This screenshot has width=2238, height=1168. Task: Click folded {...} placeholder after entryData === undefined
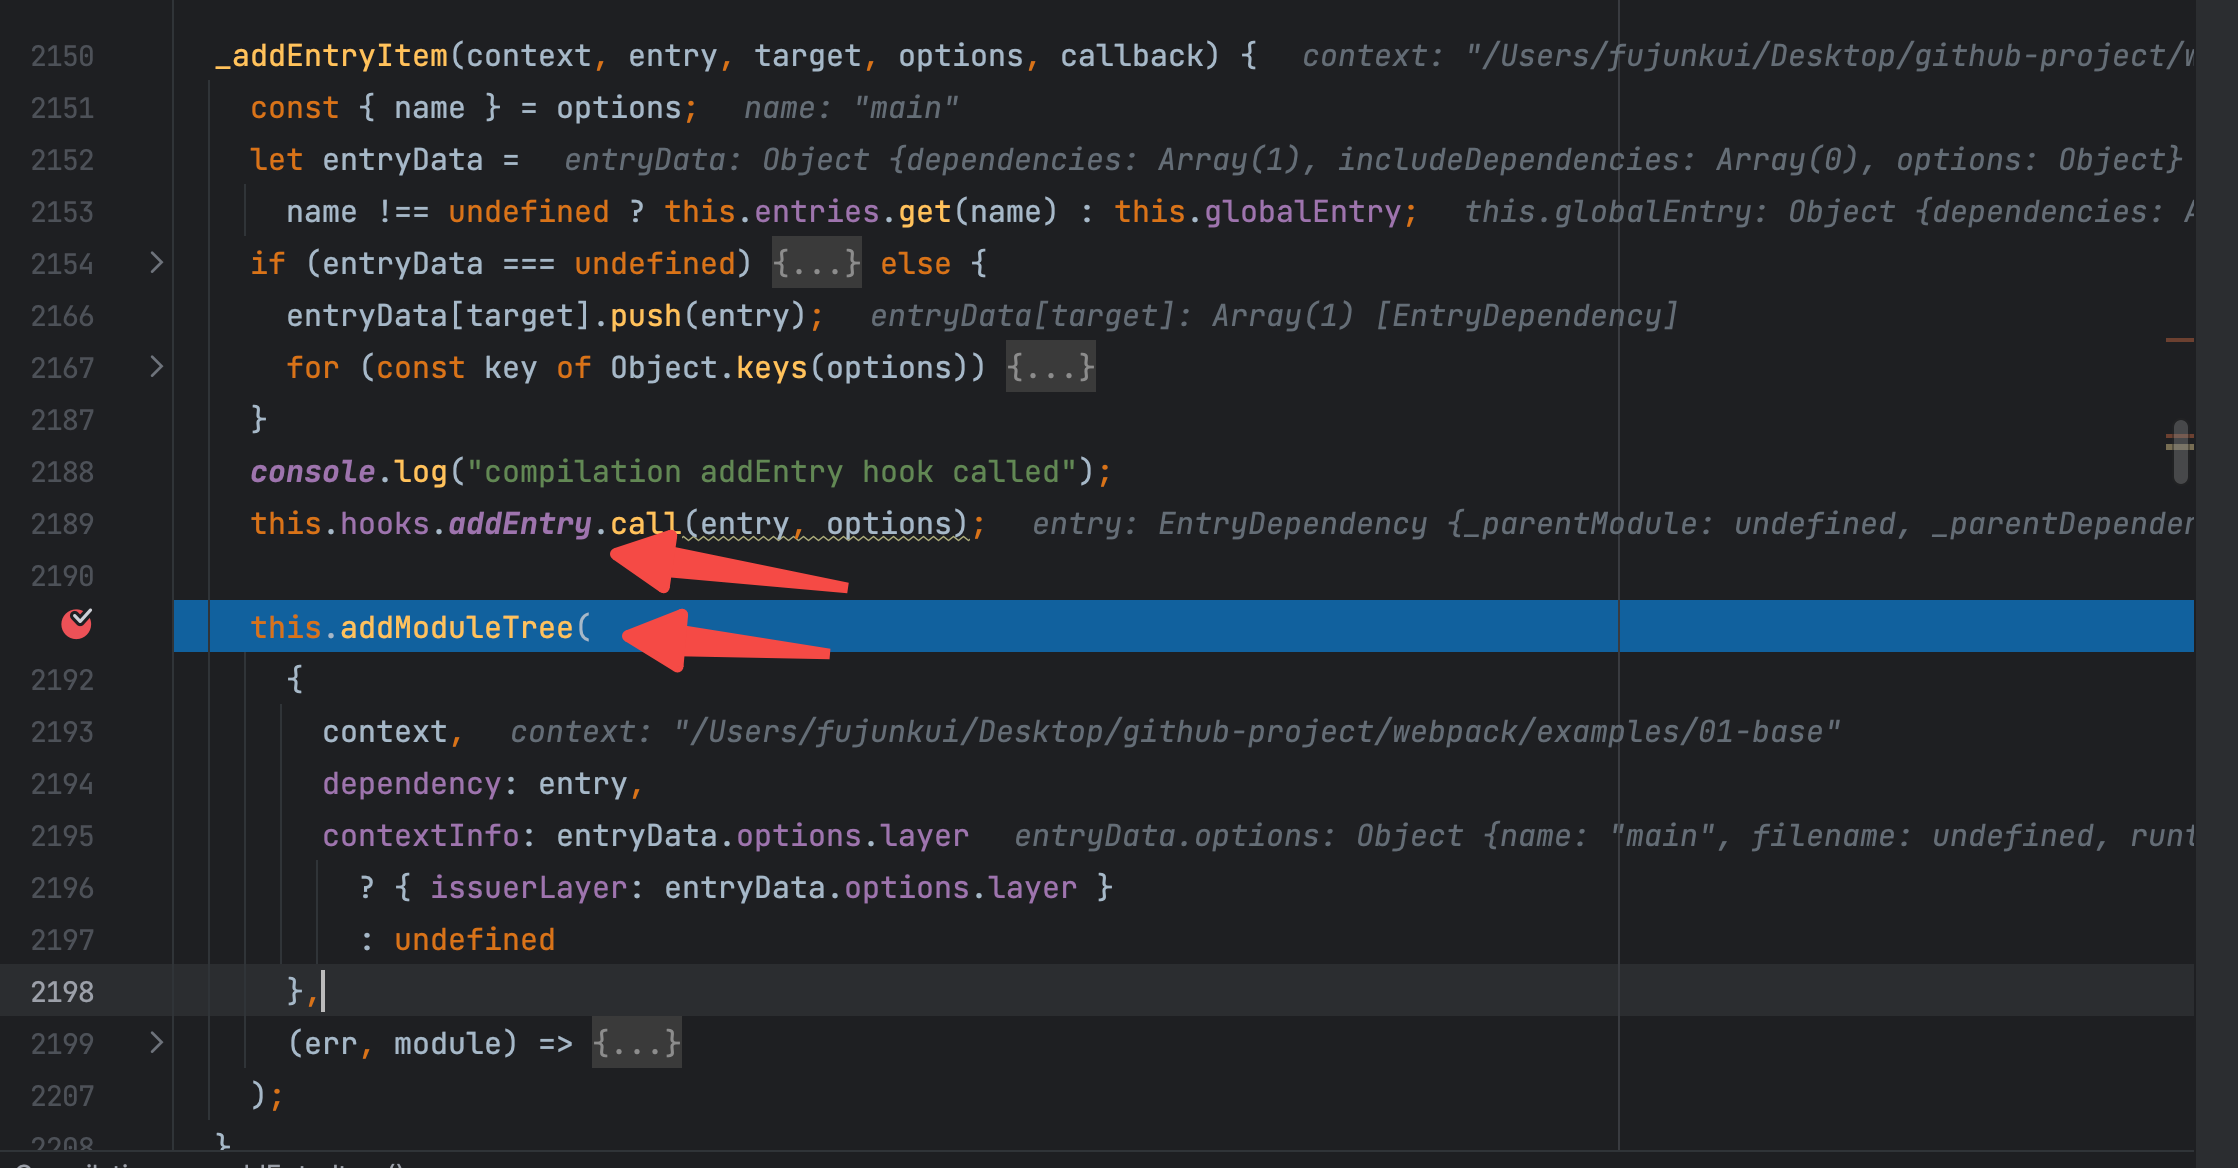(816, 264)
